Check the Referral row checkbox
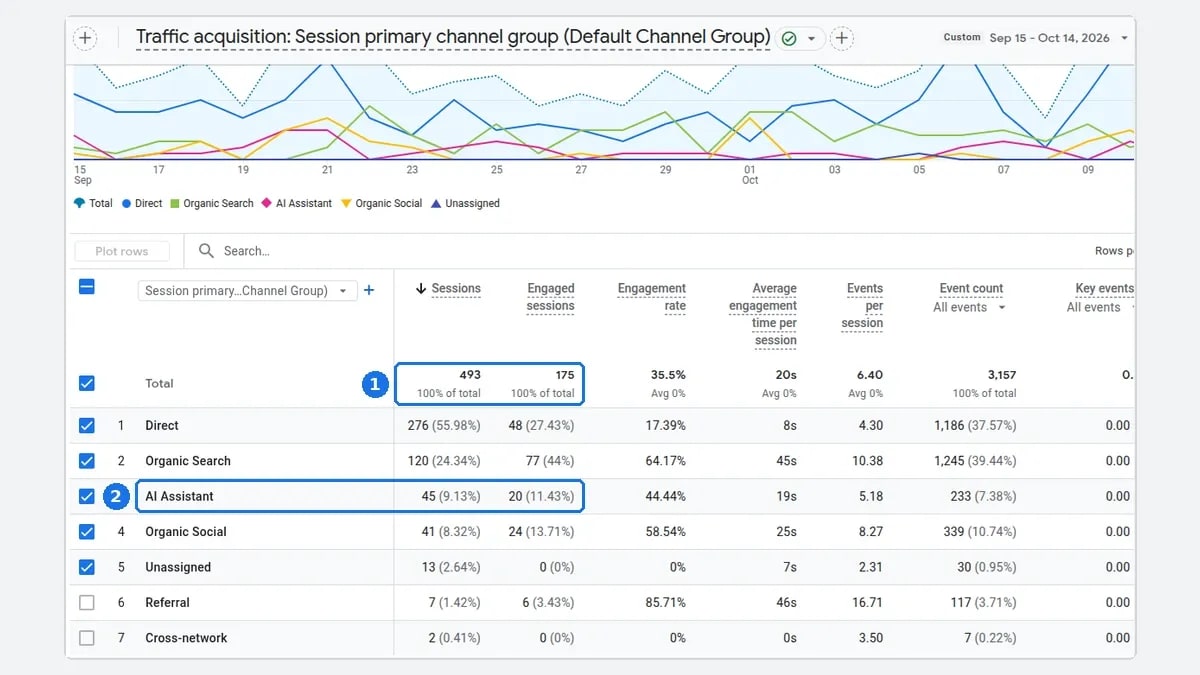 click(x=87, y=603)
